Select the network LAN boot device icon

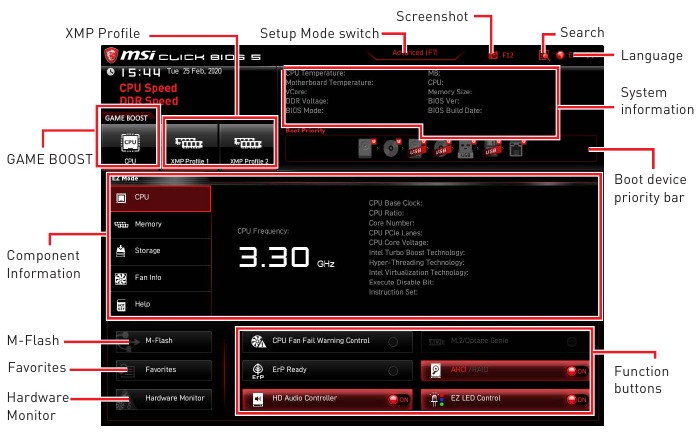tap(516, 148)
